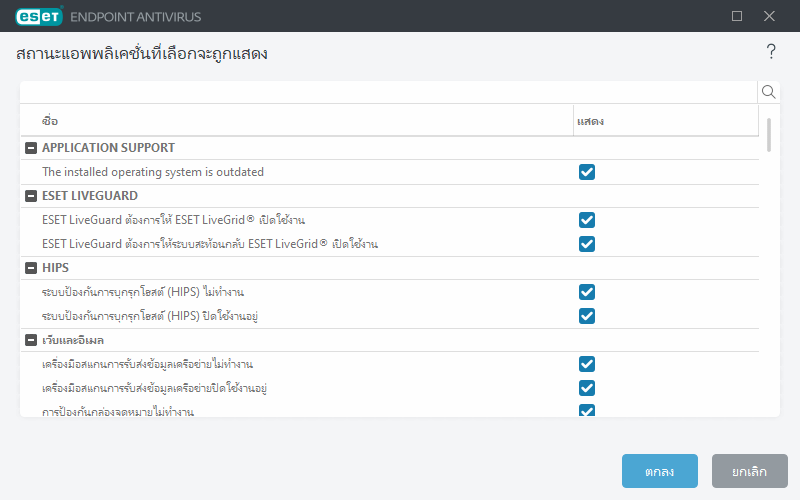Viewport: 800px width, 500px height.
Task: Click the search magnifier icon
Action: (769, 92)
